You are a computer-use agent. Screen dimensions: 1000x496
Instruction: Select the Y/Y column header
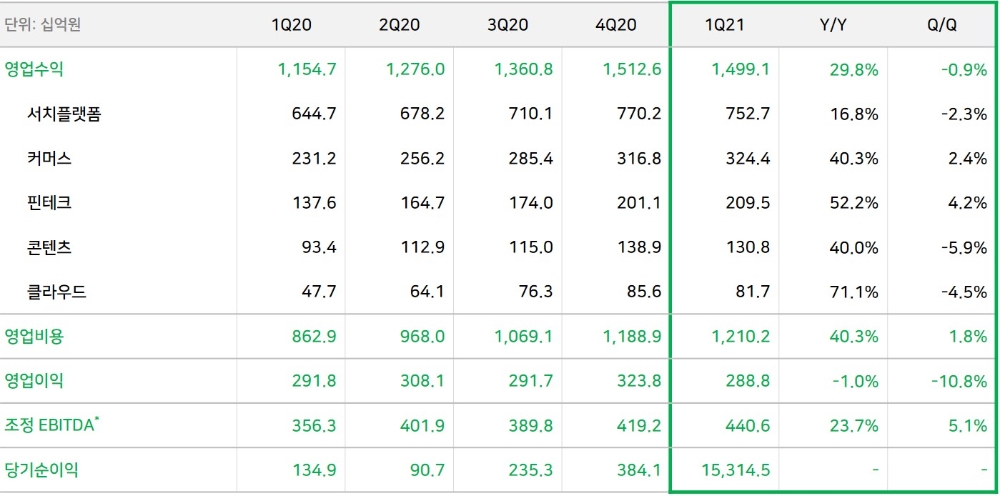coord(833,25)
